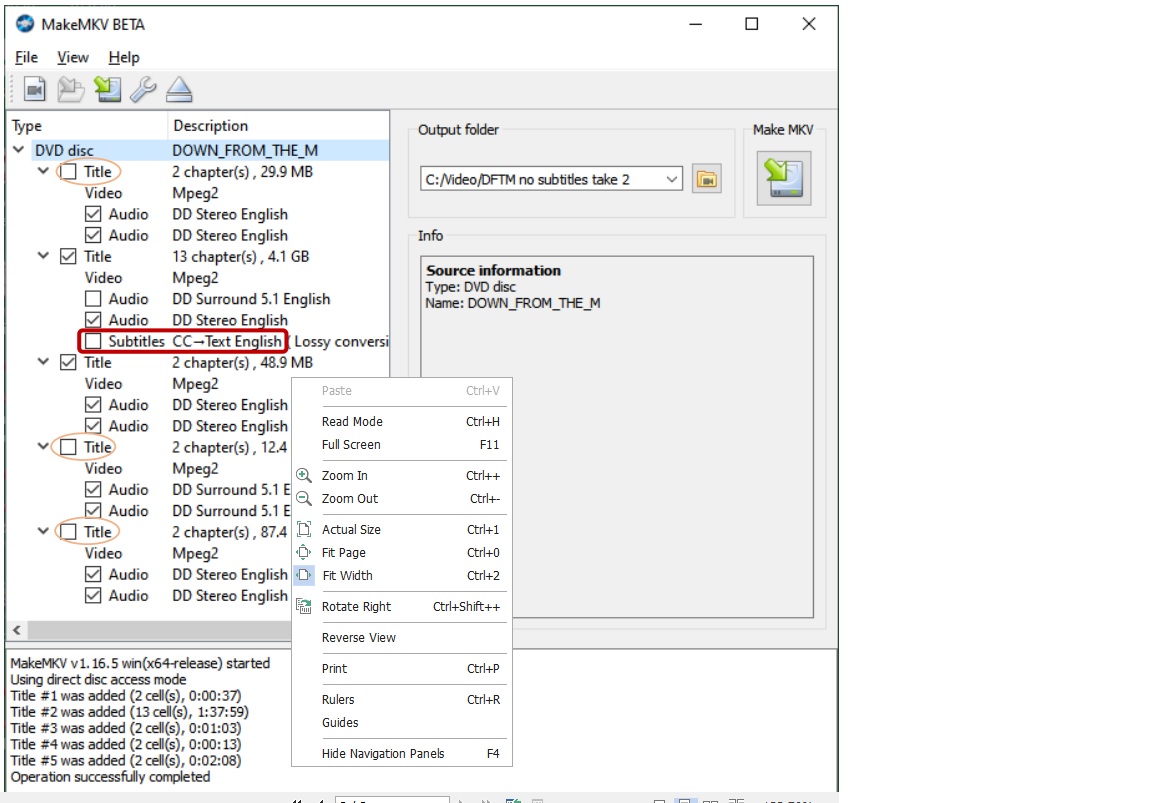Eject the disc with the eject icon
The width and height of the screenshot is (1152, 803).
click(179, 90)
